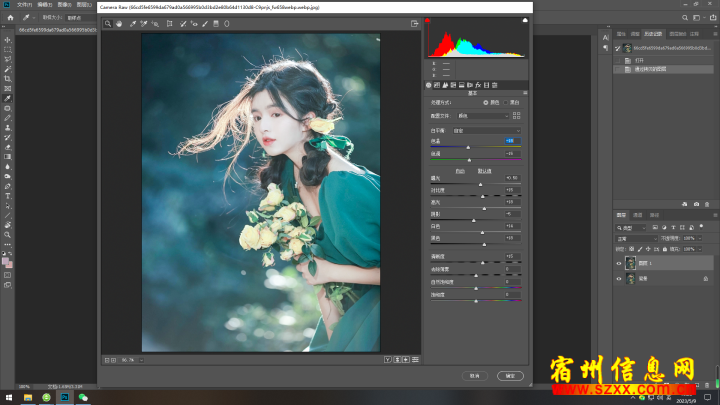Select the Graduated Filter tool
Screen dimensions: 720x405
[x=216, y=24]
